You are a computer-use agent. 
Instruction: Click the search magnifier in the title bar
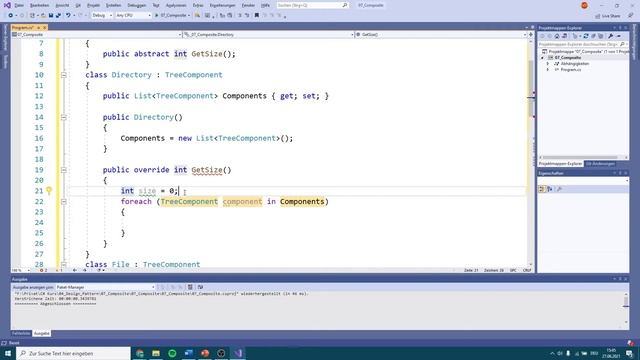[x=345, y=5]
